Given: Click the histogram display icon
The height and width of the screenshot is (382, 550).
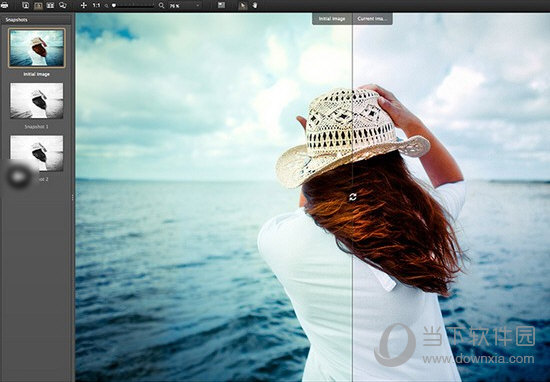Looking at the screenshot, I should pos(221,5).
